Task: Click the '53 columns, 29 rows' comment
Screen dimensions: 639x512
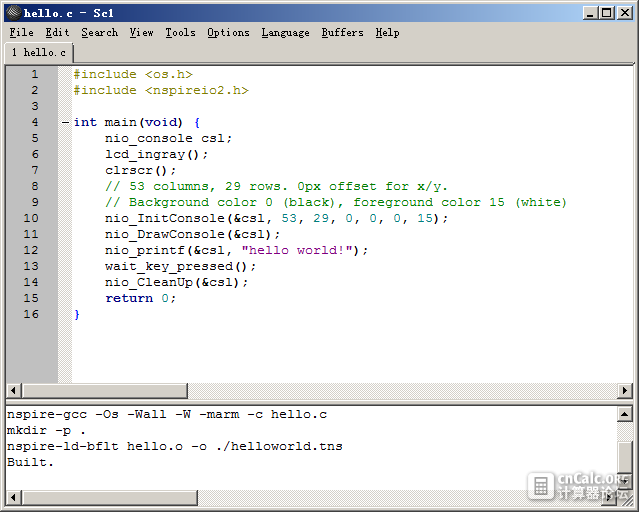Action: click(x=276, y=186)
